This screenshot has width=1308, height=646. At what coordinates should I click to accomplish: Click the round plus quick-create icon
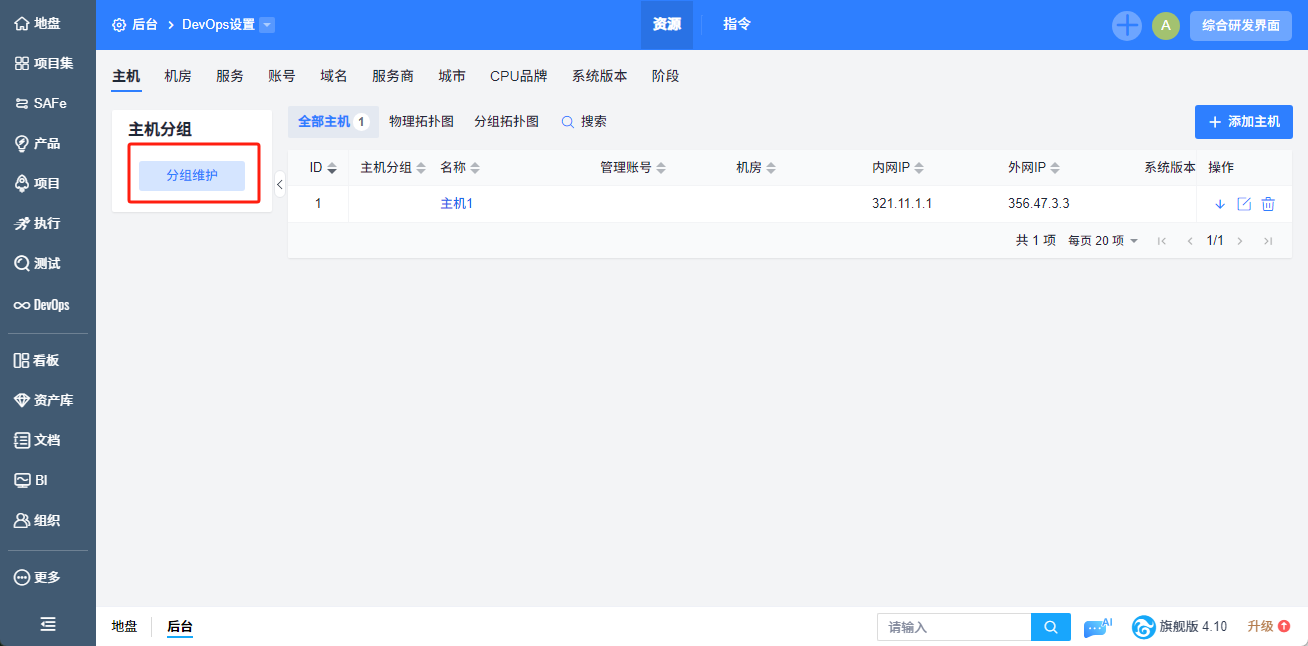(1127, 26)
